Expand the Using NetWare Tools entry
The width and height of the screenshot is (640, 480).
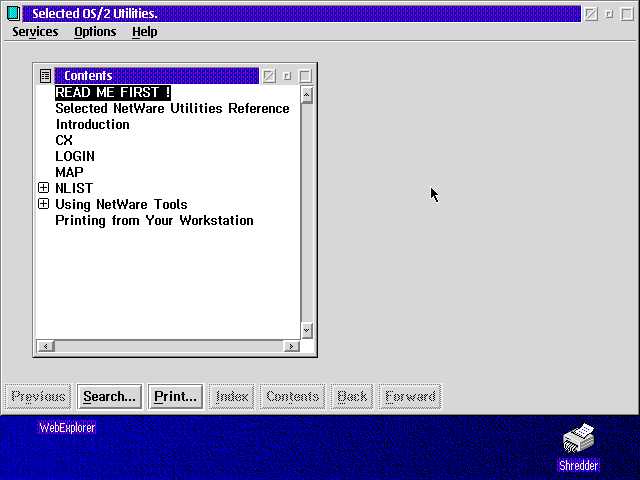coord(43,204)
